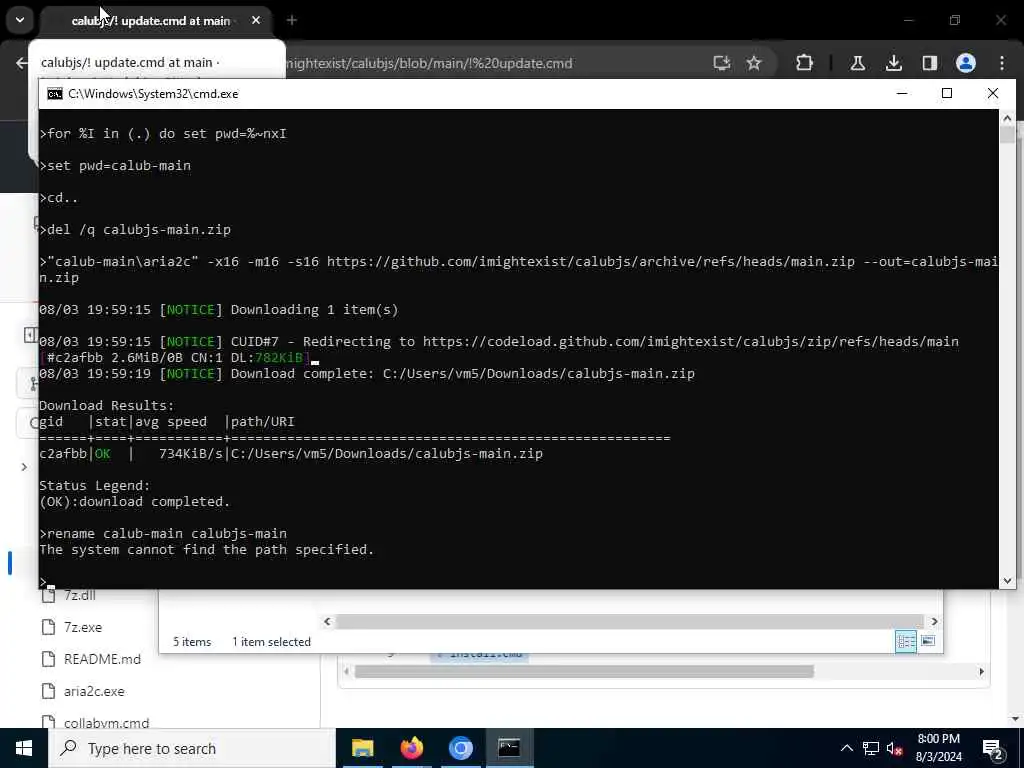This screenshot has width=1024, height=768.
Task: Open the muted volume tray icon
Action: pyautogui.click(x=894, y=748)
